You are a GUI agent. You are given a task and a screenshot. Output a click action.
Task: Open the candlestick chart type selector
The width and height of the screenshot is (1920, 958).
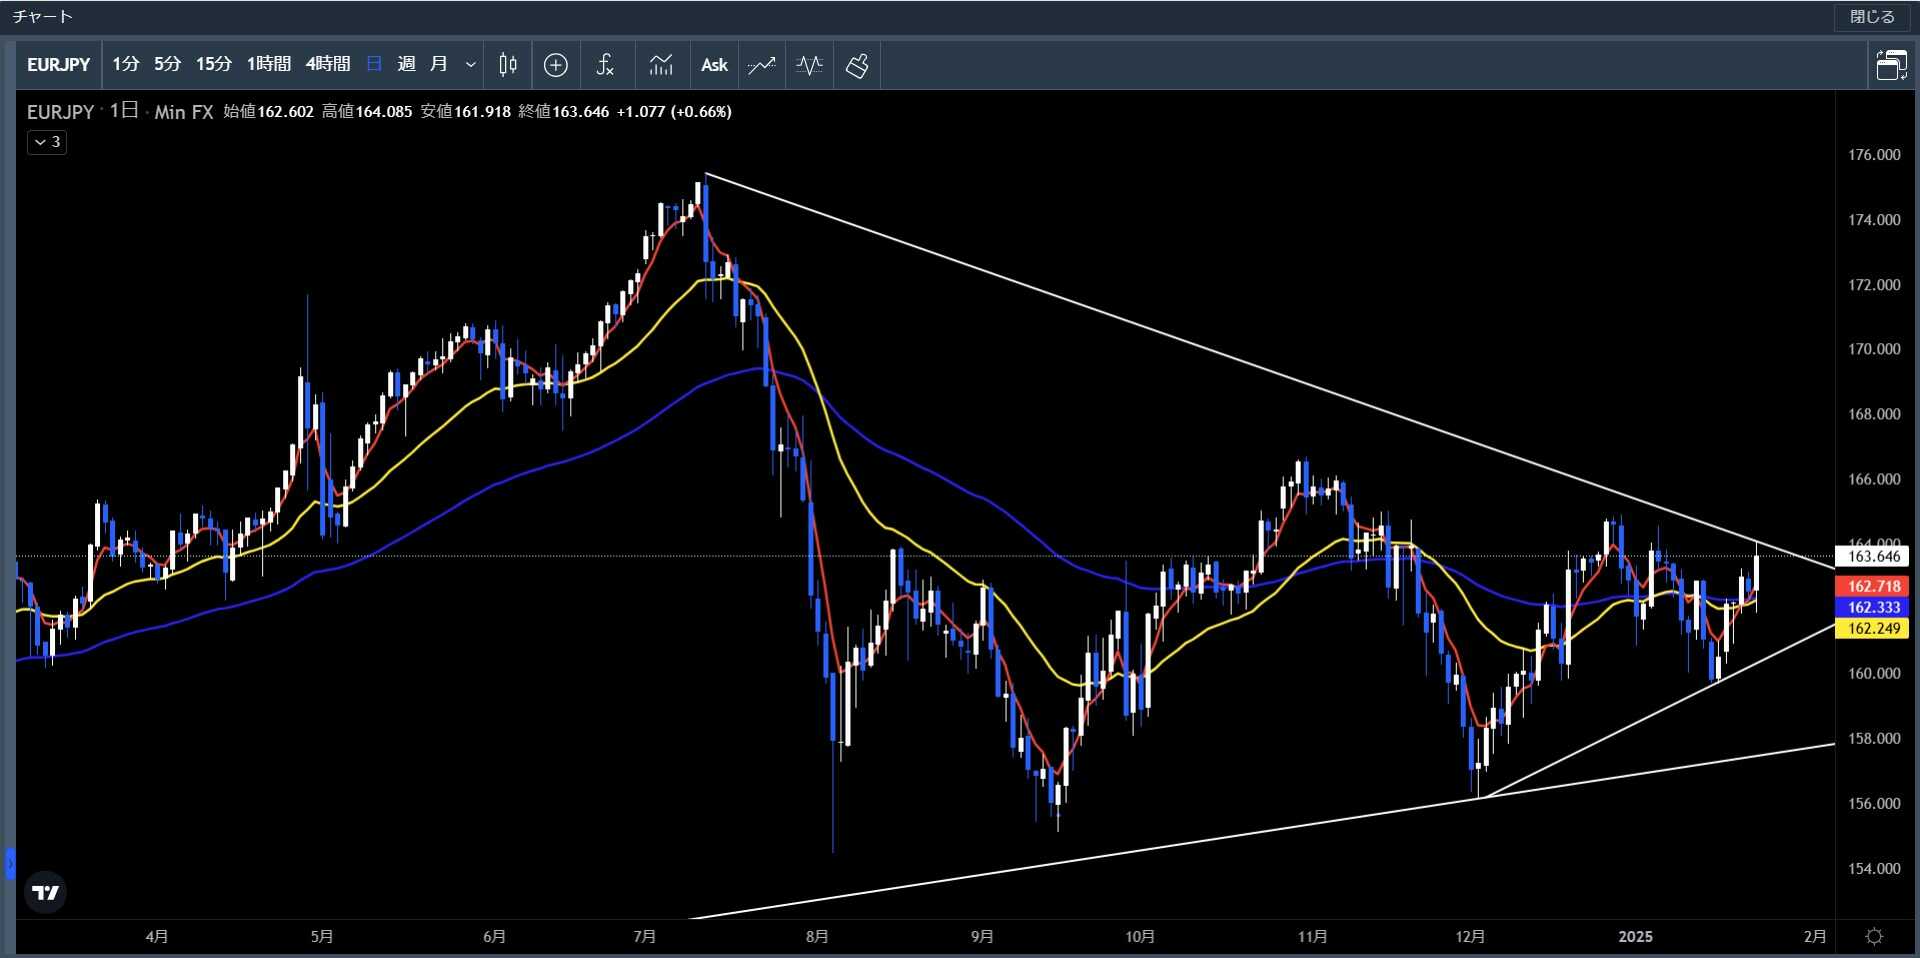coord(508,65)
